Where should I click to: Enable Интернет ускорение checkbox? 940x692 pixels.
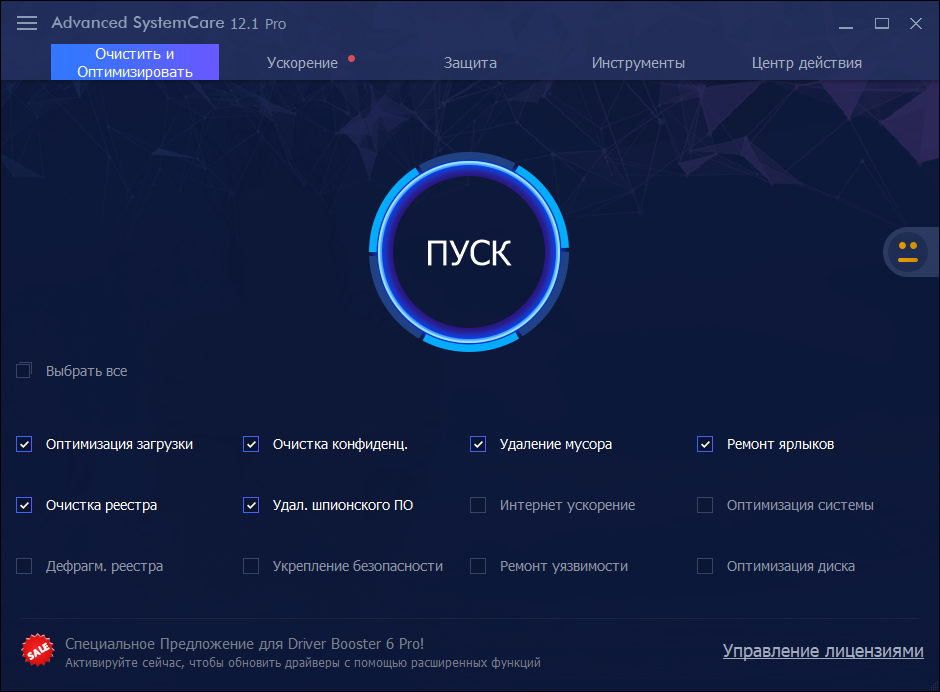pyautogui.click(x=478, y=505)
